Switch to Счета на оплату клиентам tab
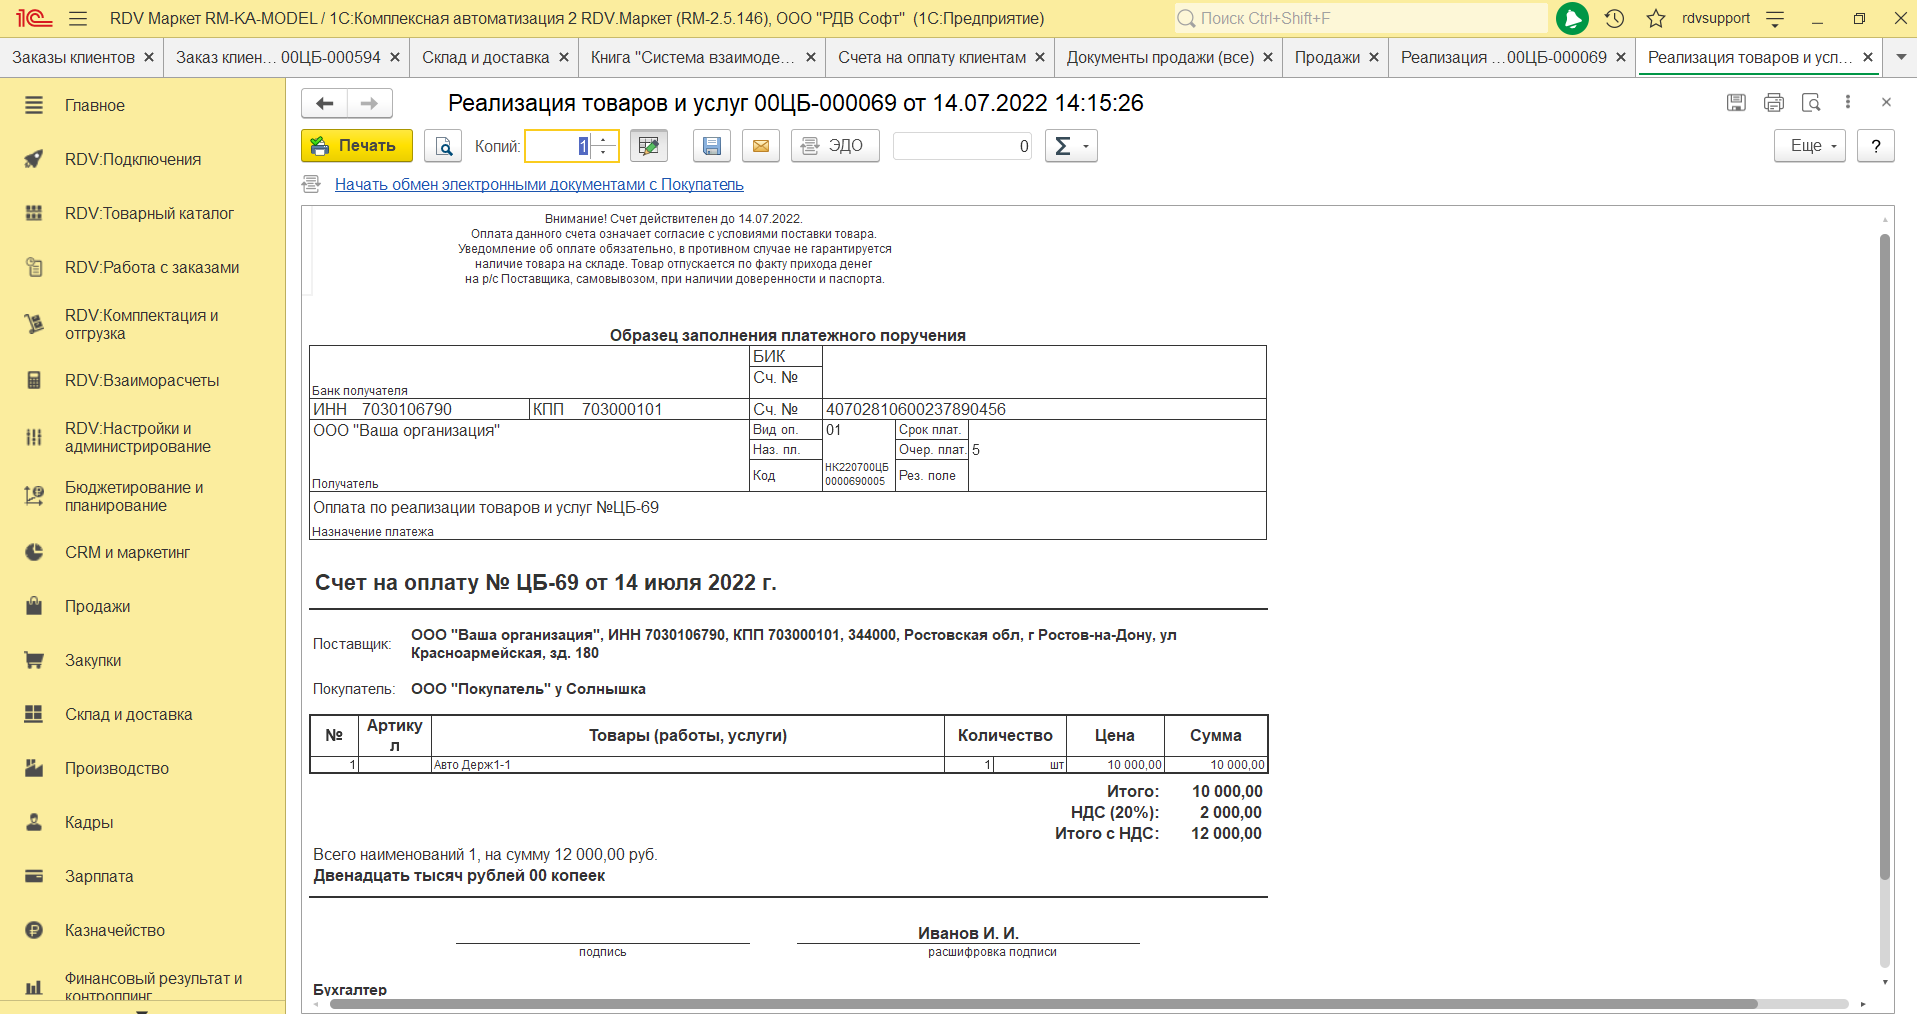Screen dimensions: 1917x1014 click(931, 57)
